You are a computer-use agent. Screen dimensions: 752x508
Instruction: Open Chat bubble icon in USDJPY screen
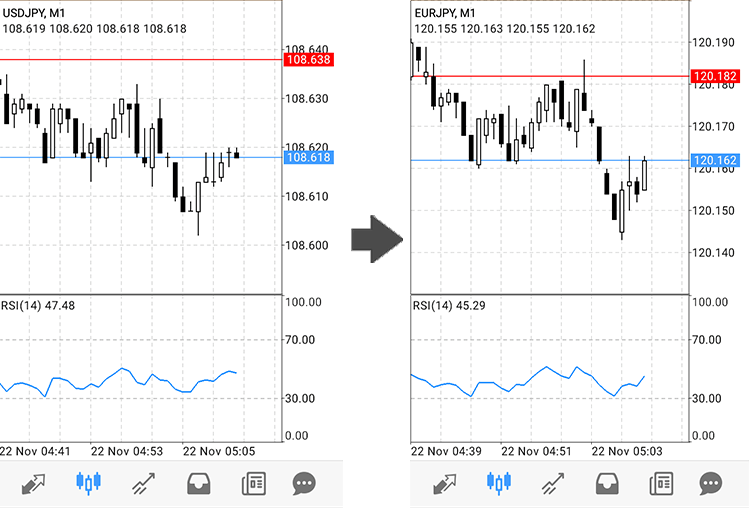point(305,484)
